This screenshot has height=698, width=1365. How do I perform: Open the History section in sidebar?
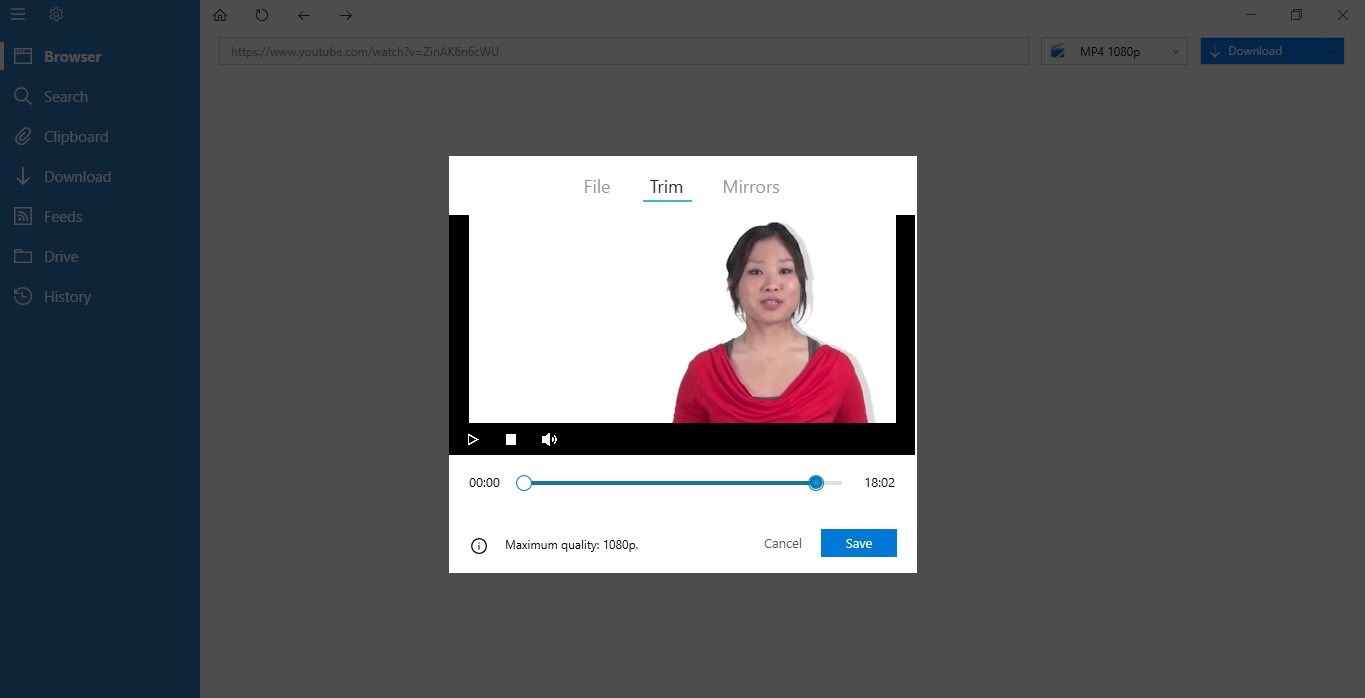[66, 297]
